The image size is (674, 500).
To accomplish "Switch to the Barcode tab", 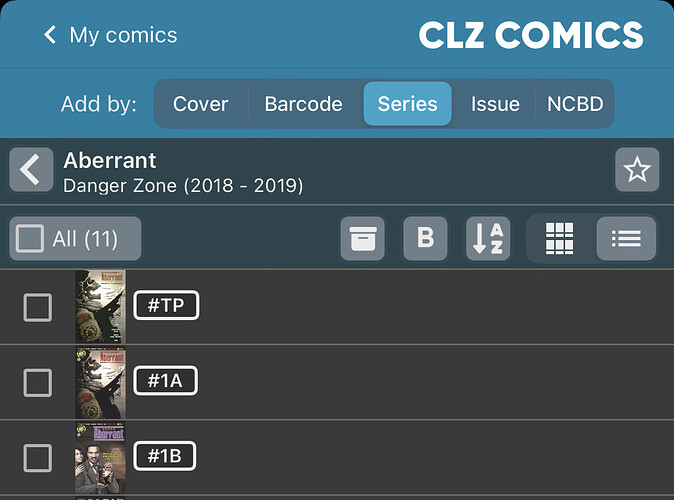I will [x=303, y=104].
